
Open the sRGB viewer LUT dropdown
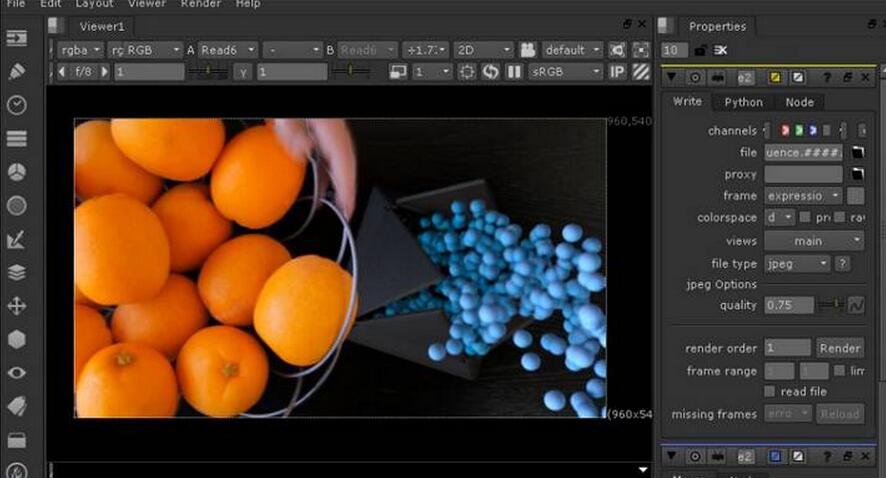pyautogui.click(x=565, y=72)
